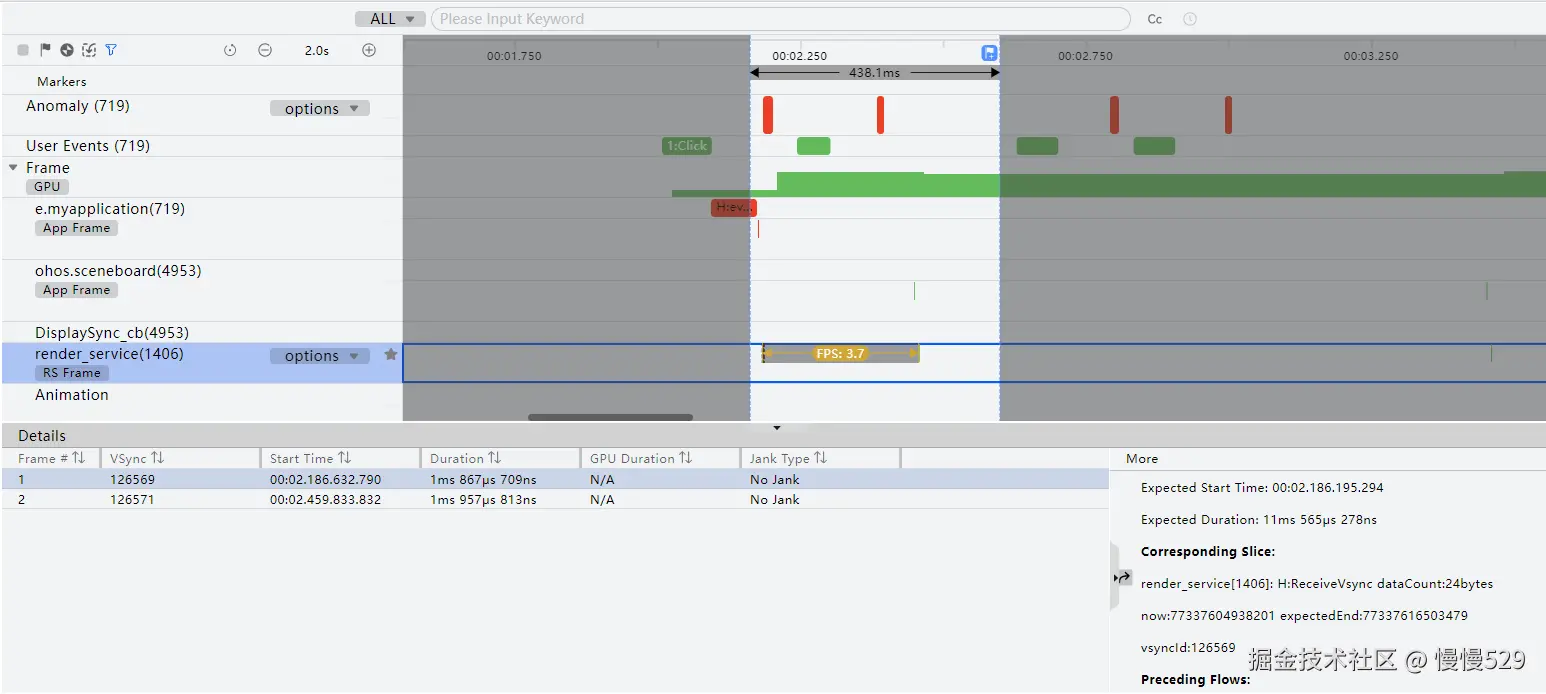This screenshot has height=694, width=1546.
Task: Click the 1ms 957μs 813ns duration cell
Action: pyautogui.click(x=483, y=500)
